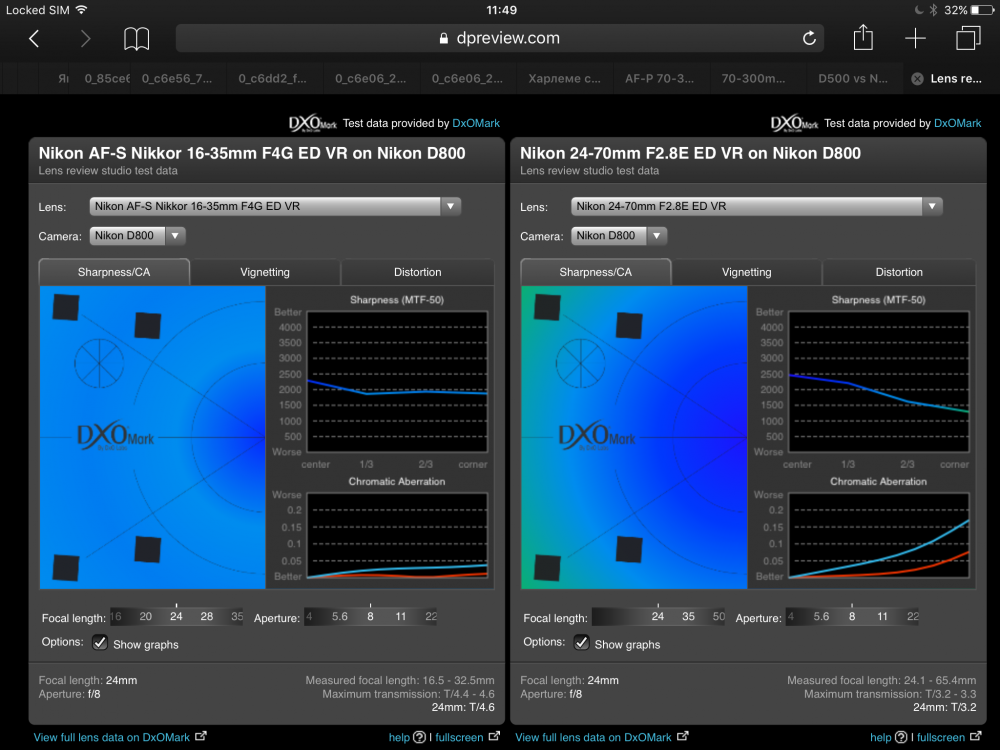
Task: Open Lens dropdown showing Nikon 24-70mm F2.8E
Action: coord(756,206)
